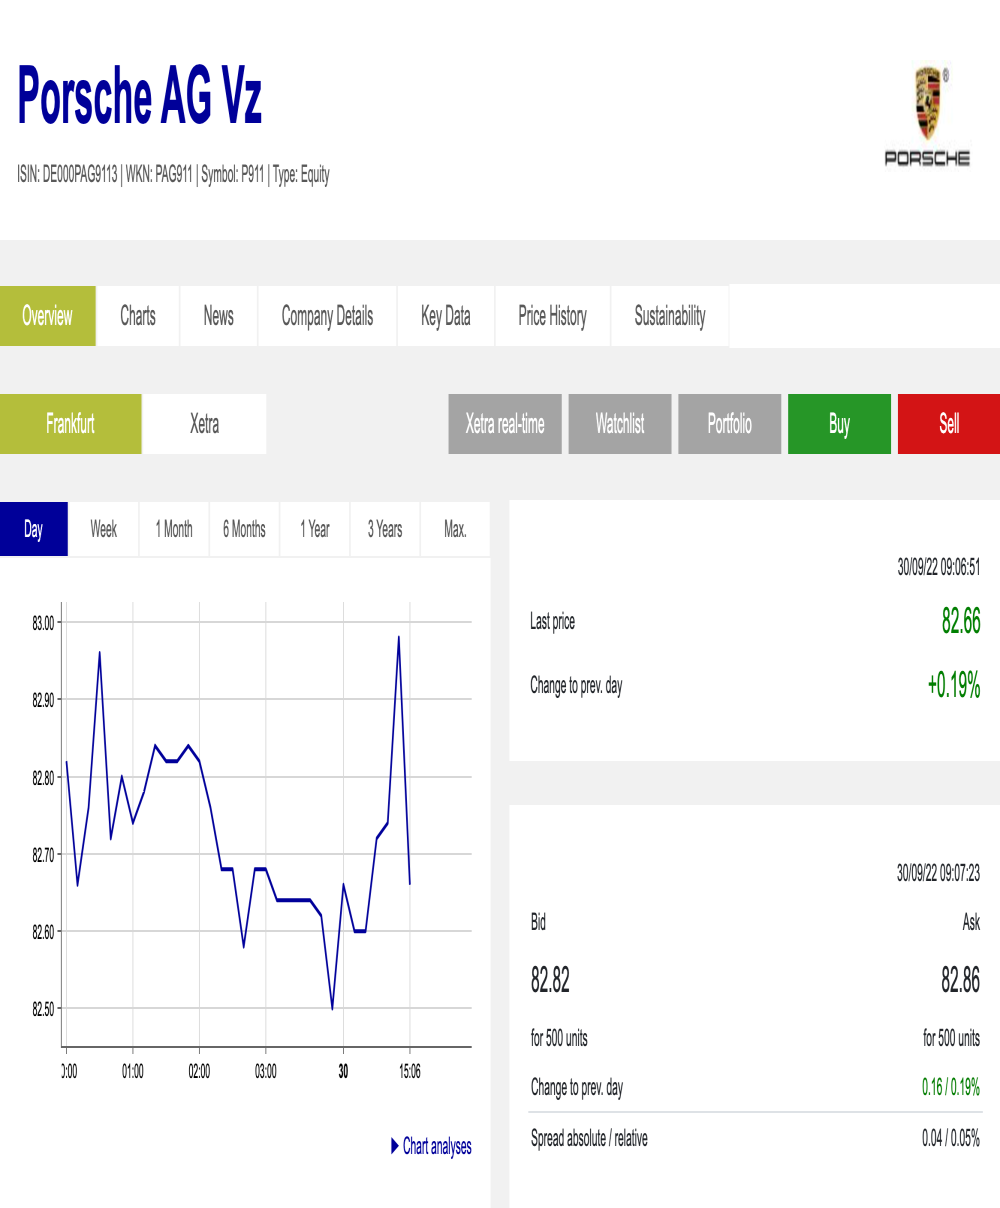Open the Chart analyses link
The height and width of the screenshot is (1208, 1000).
(x=431, y=1146)
